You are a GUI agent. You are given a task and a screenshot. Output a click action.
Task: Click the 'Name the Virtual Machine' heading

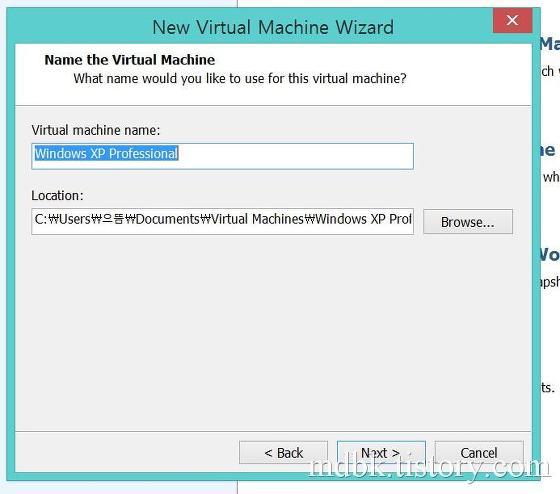[130, 60]
